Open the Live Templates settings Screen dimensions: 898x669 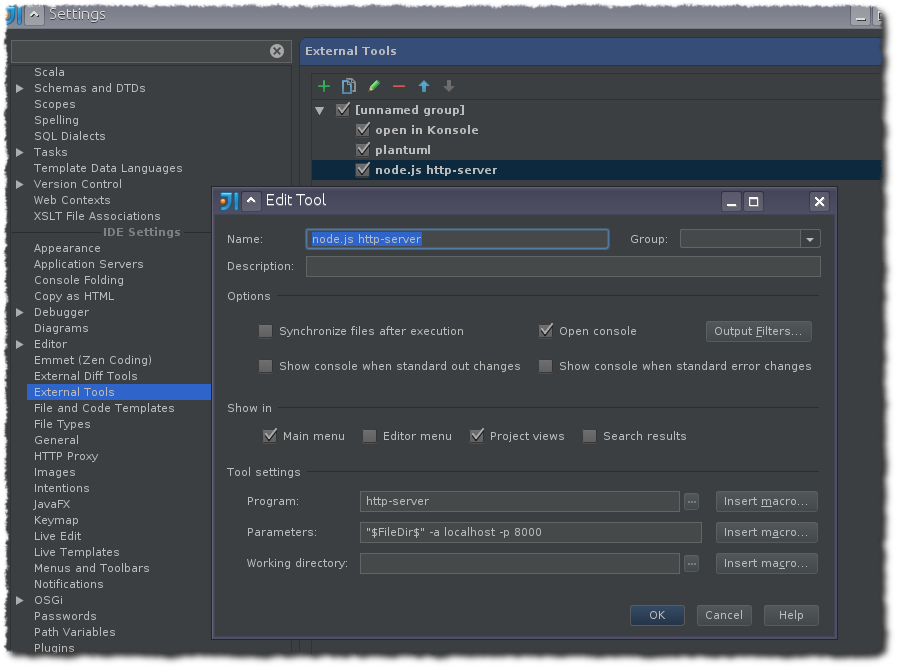click(77, 553)
